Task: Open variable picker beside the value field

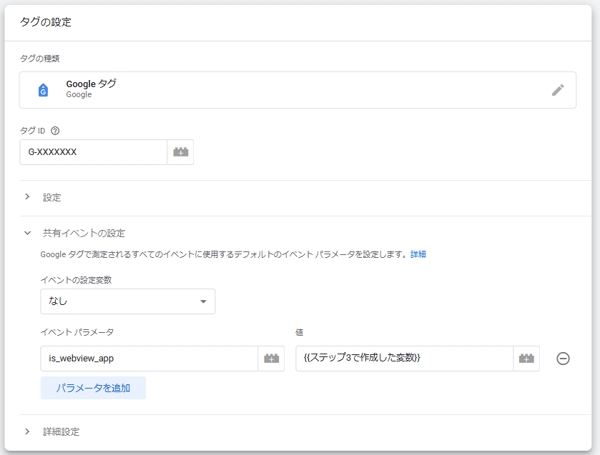Action: [x=526, y=358]
